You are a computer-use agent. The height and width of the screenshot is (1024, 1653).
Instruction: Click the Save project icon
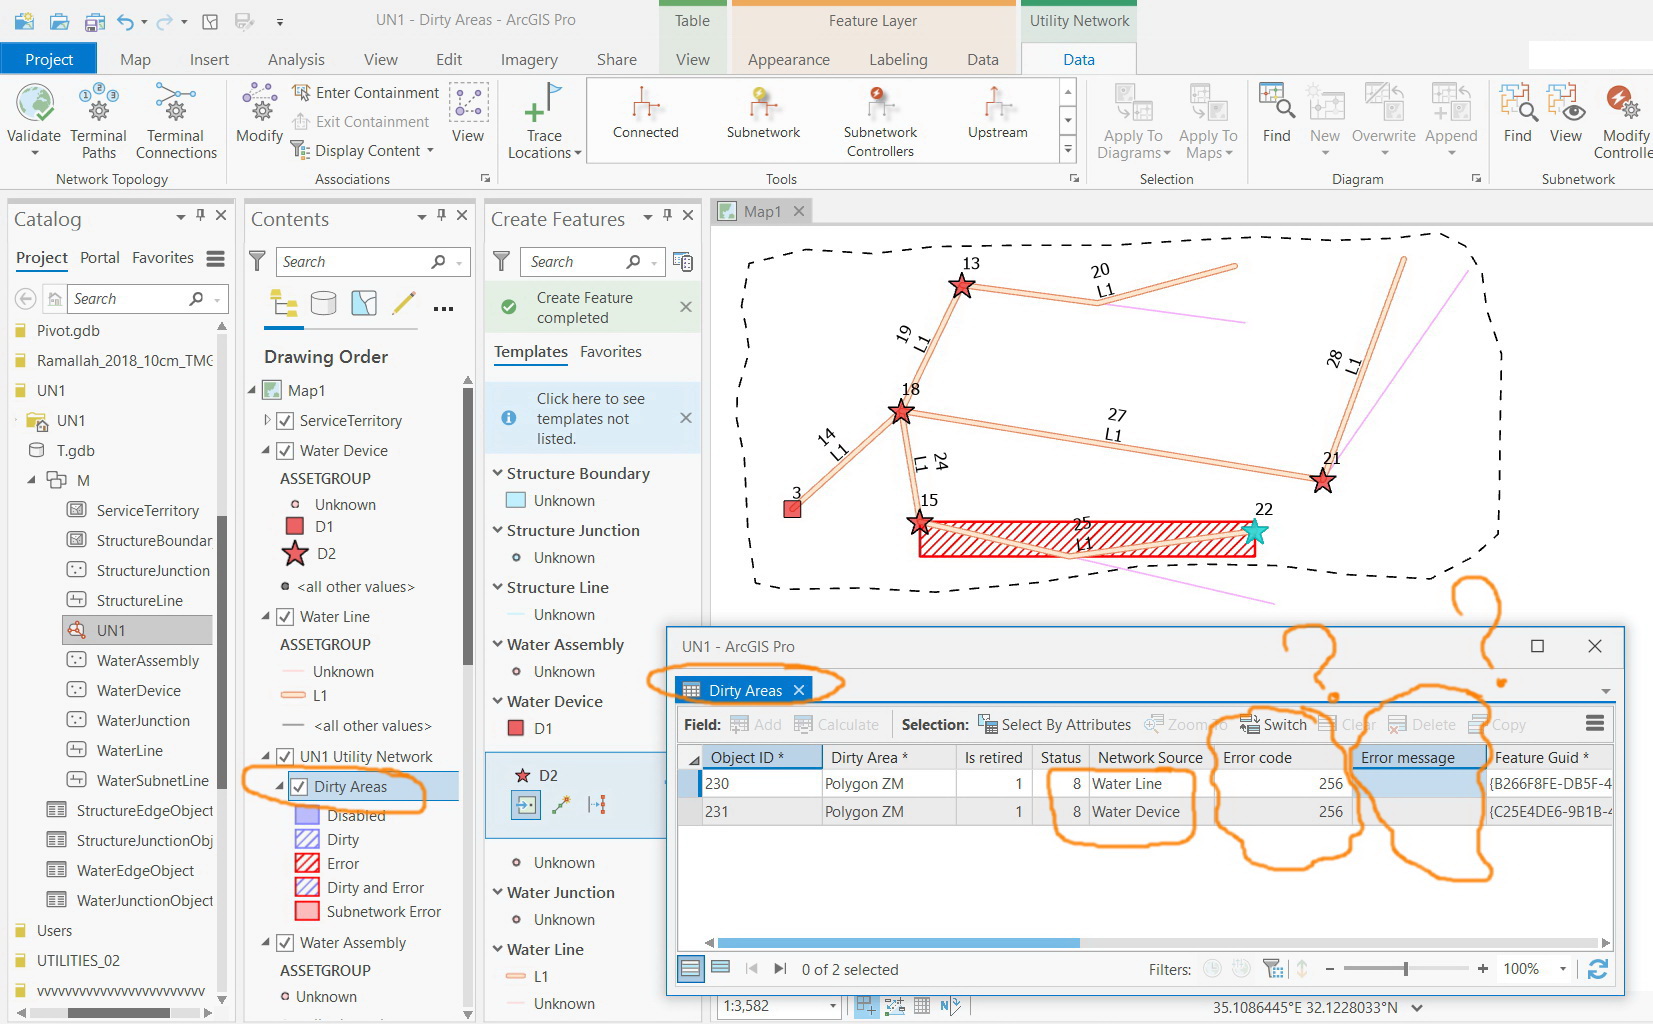click(x=94, y=21)
